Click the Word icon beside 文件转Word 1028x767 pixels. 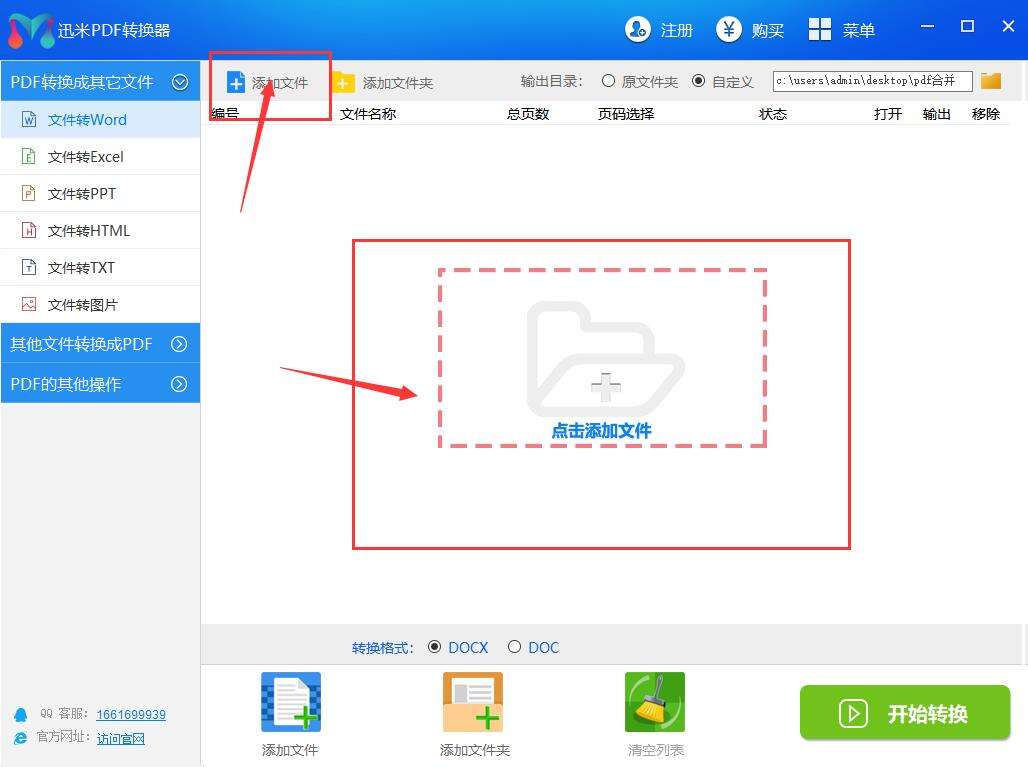tap(29, 119)
